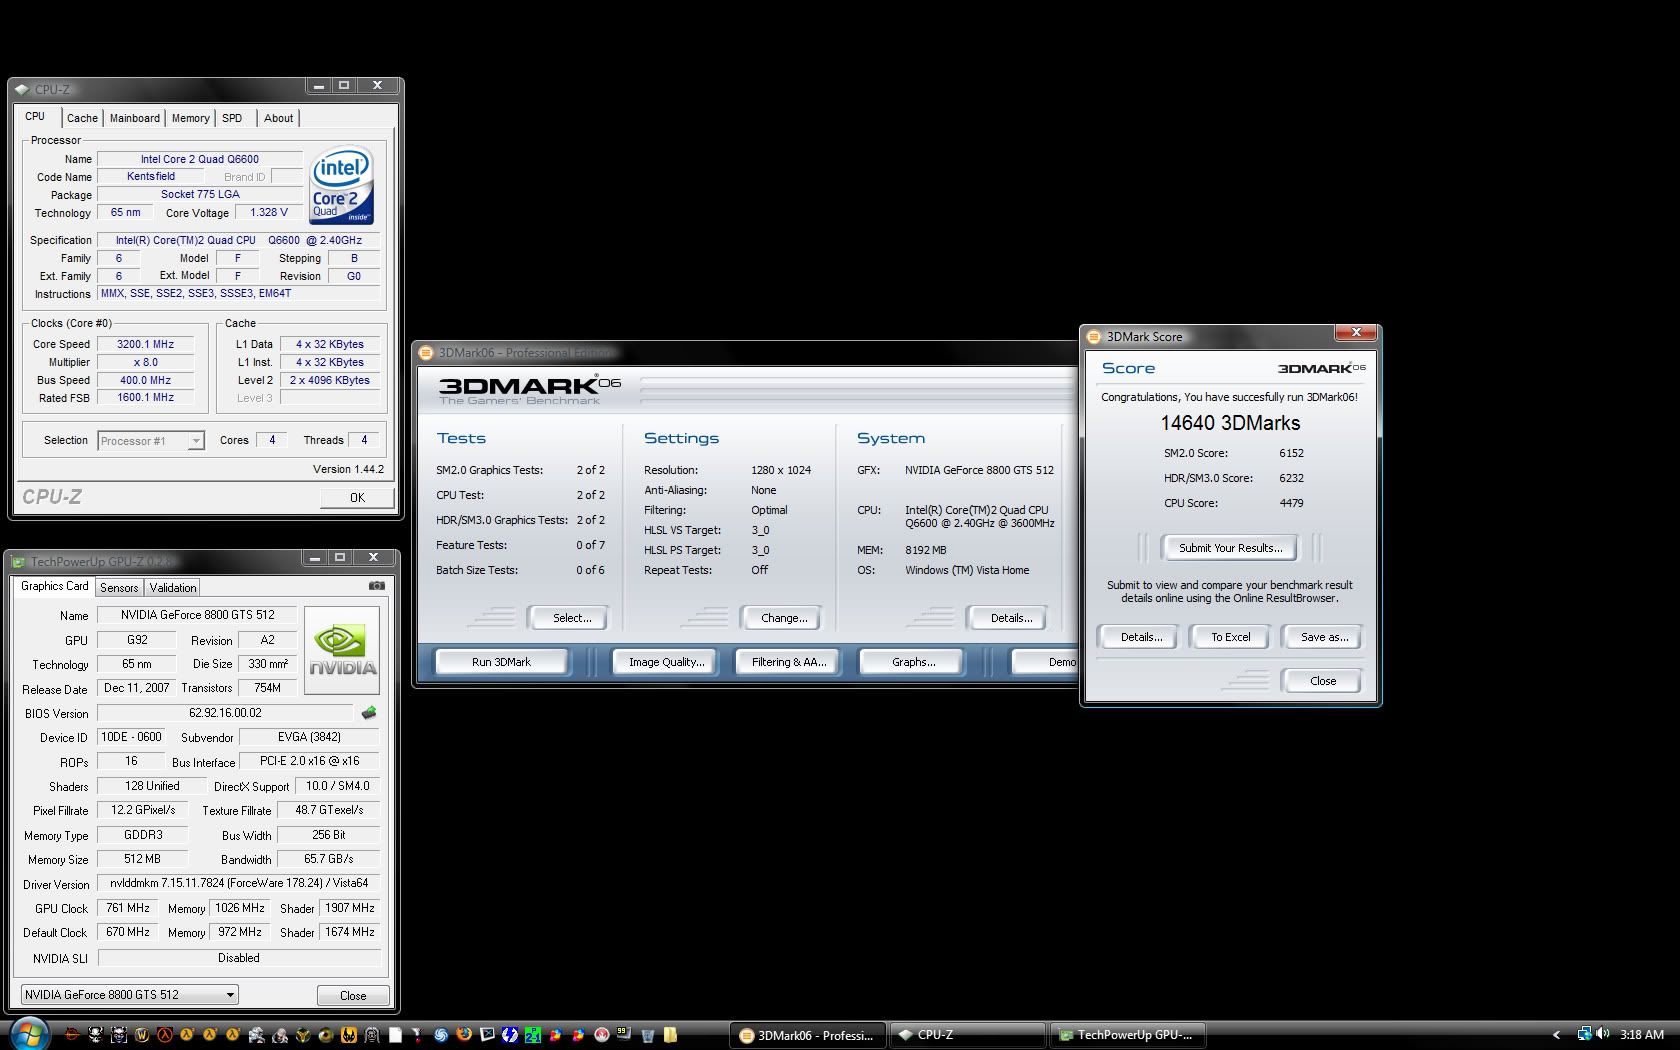This screenshot has width=1680, height=1050.
Task: Click the CPU-Z title bar icon
Action: 22,89
